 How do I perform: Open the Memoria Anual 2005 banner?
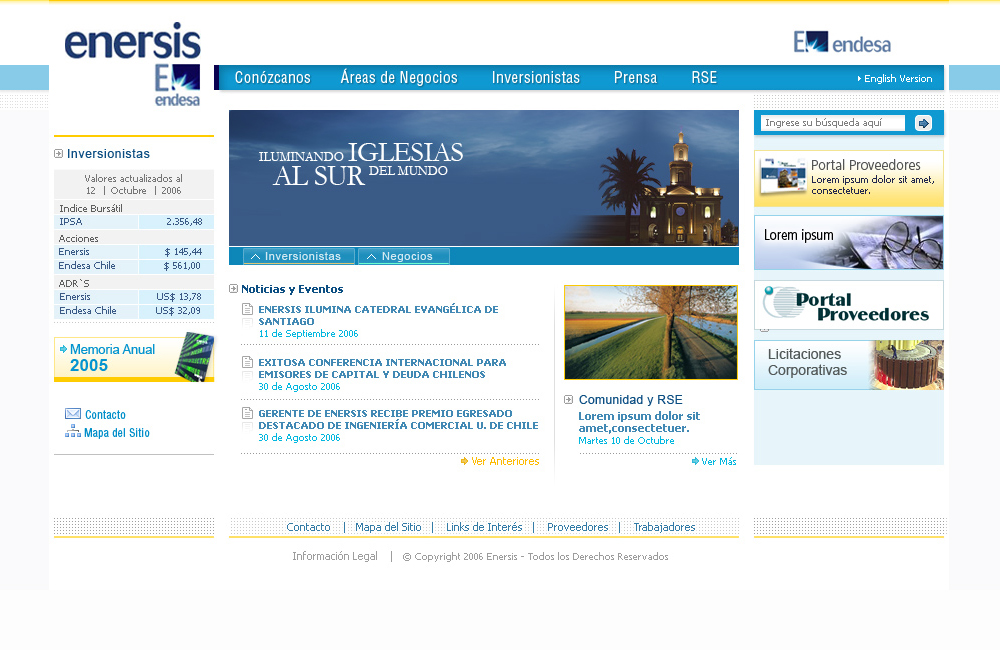coord(133,358)
